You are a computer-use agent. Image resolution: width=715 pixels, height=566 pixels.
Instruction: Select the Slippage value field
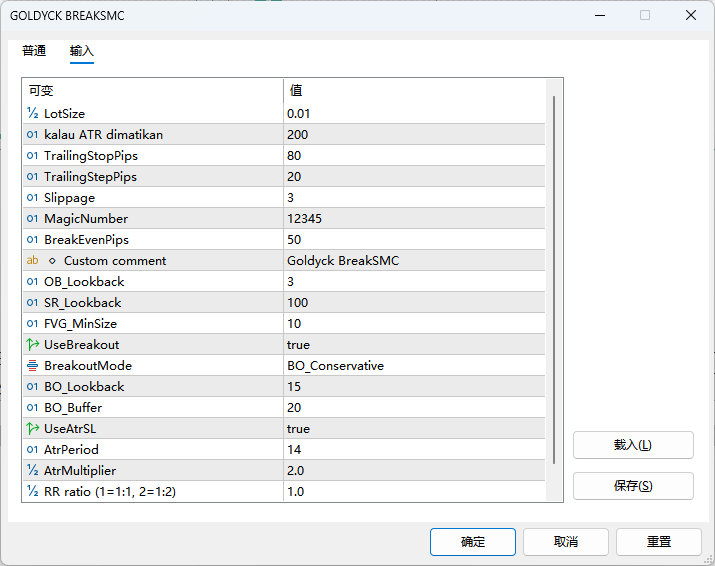coord(414,198)
